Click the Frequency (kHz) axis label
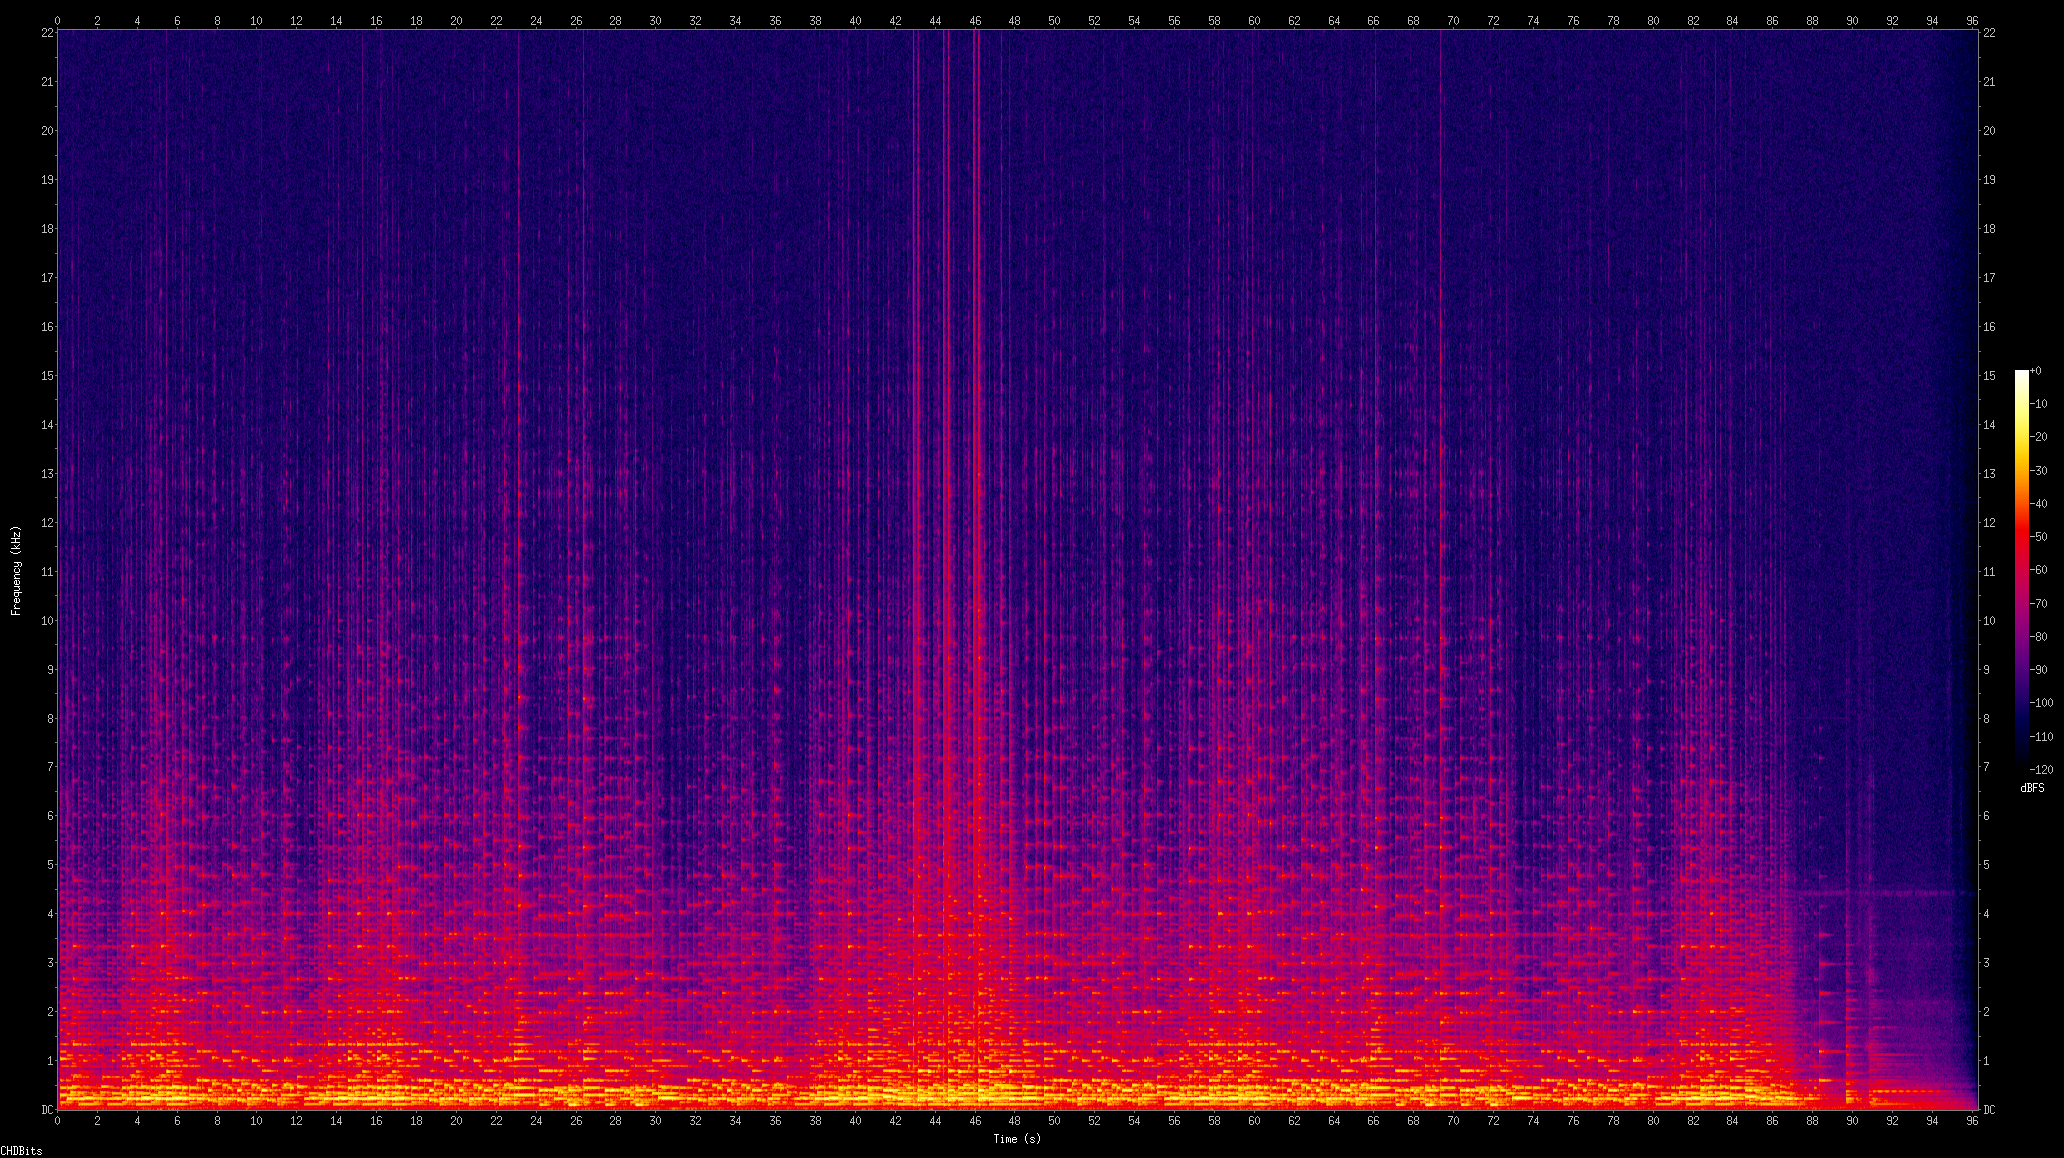Screen dimensions: 2064x1158 pos(16,570)
